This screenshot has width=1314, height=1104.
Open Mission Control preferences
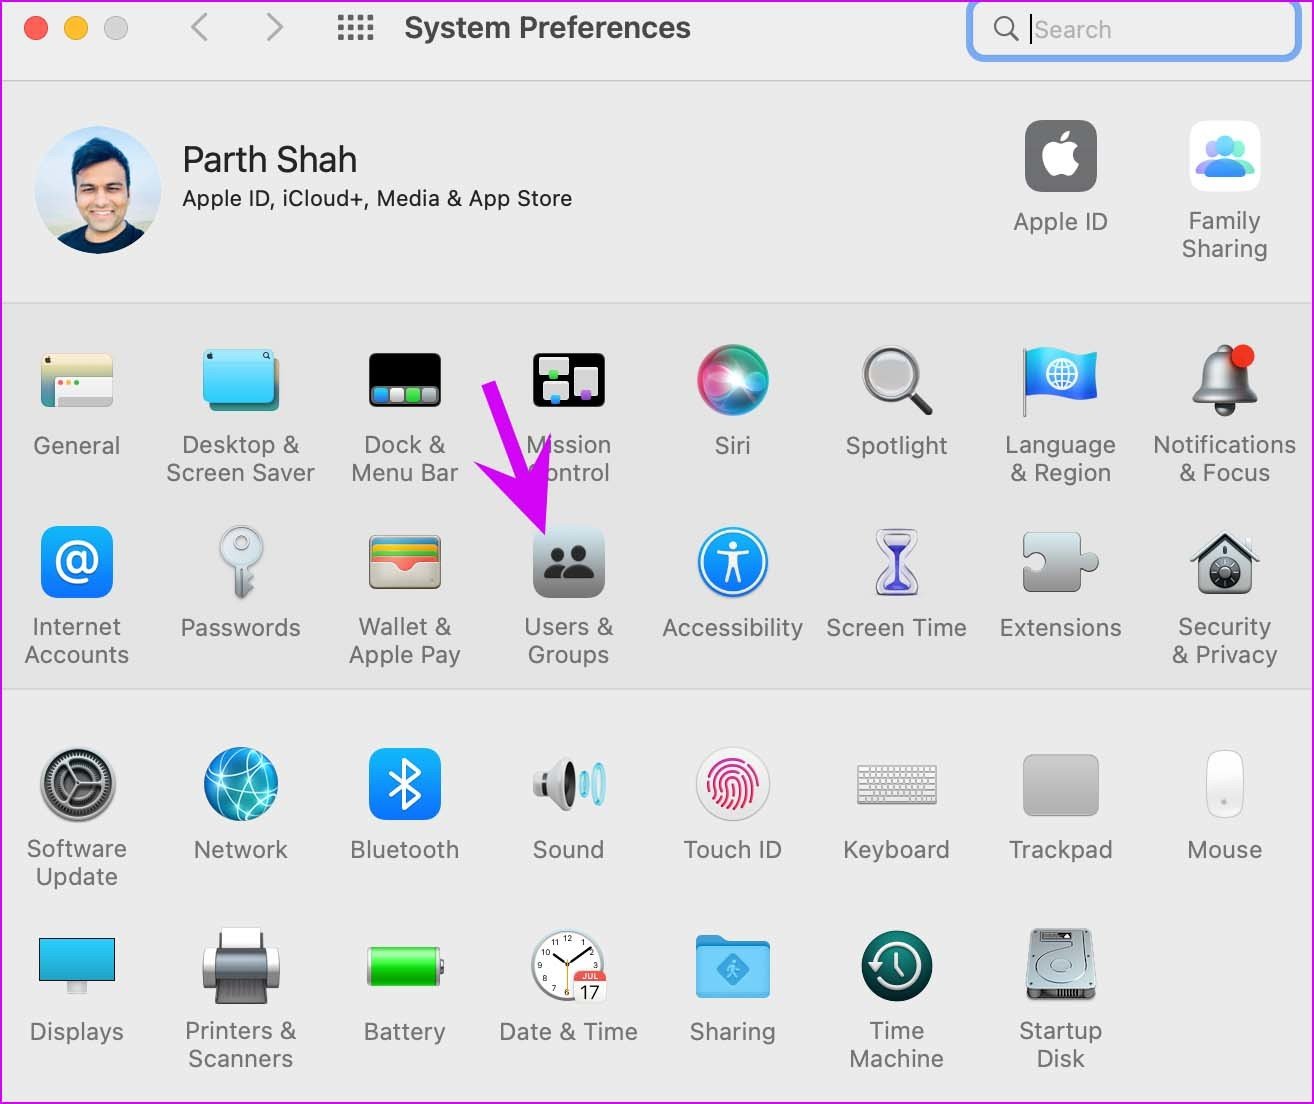point(568,381)
